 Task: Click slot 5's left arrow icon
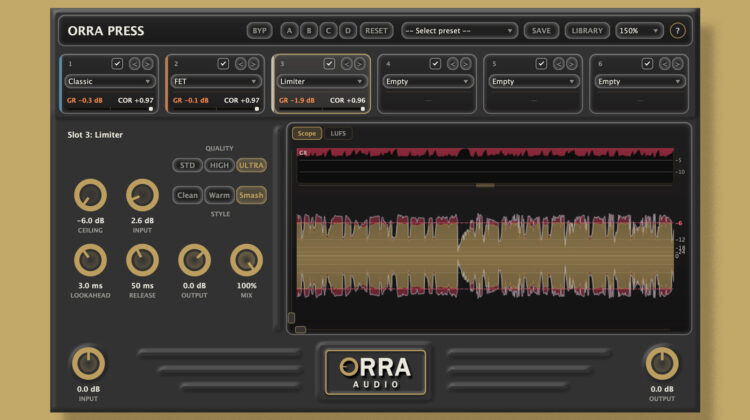pyautogui.click(x=559, y=64)
